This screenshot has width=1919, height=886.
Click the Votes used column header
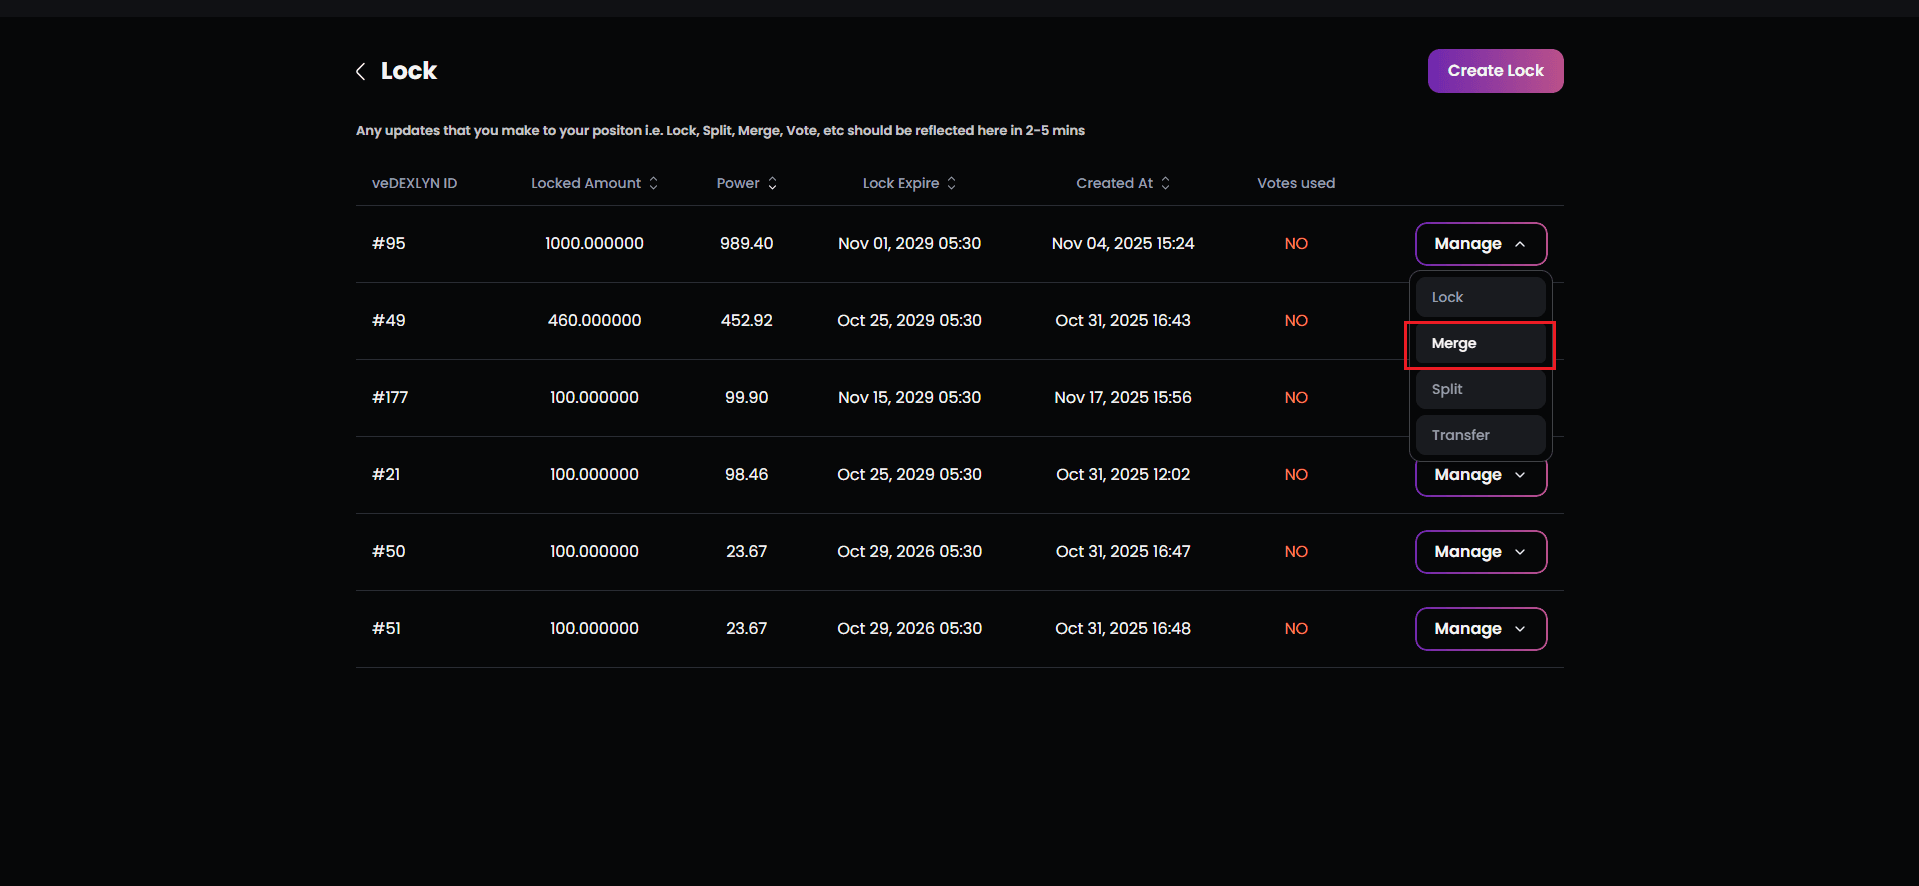[x=1295, y=183]
